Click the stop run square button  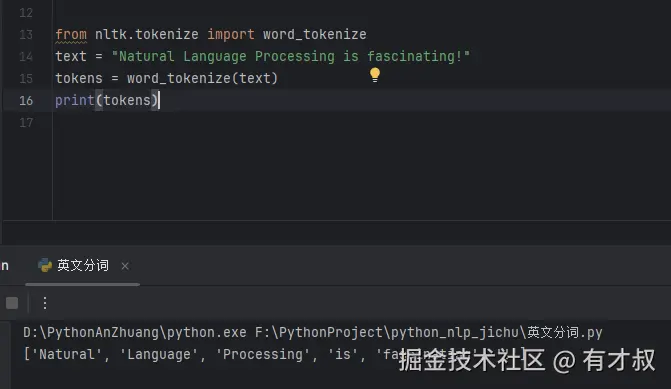pyautogui.click(x=12, y=303)
